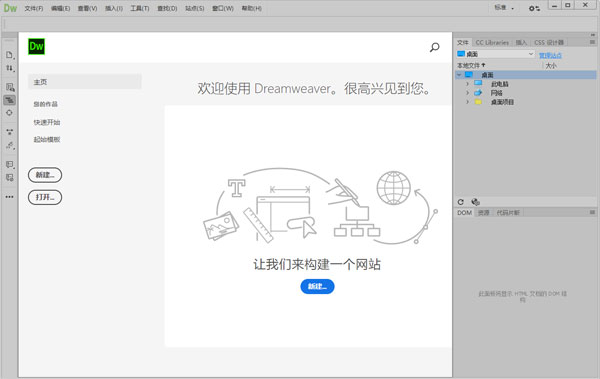
Task: Switch to the CSS 设计器 tab
Action: coord(549,42)
